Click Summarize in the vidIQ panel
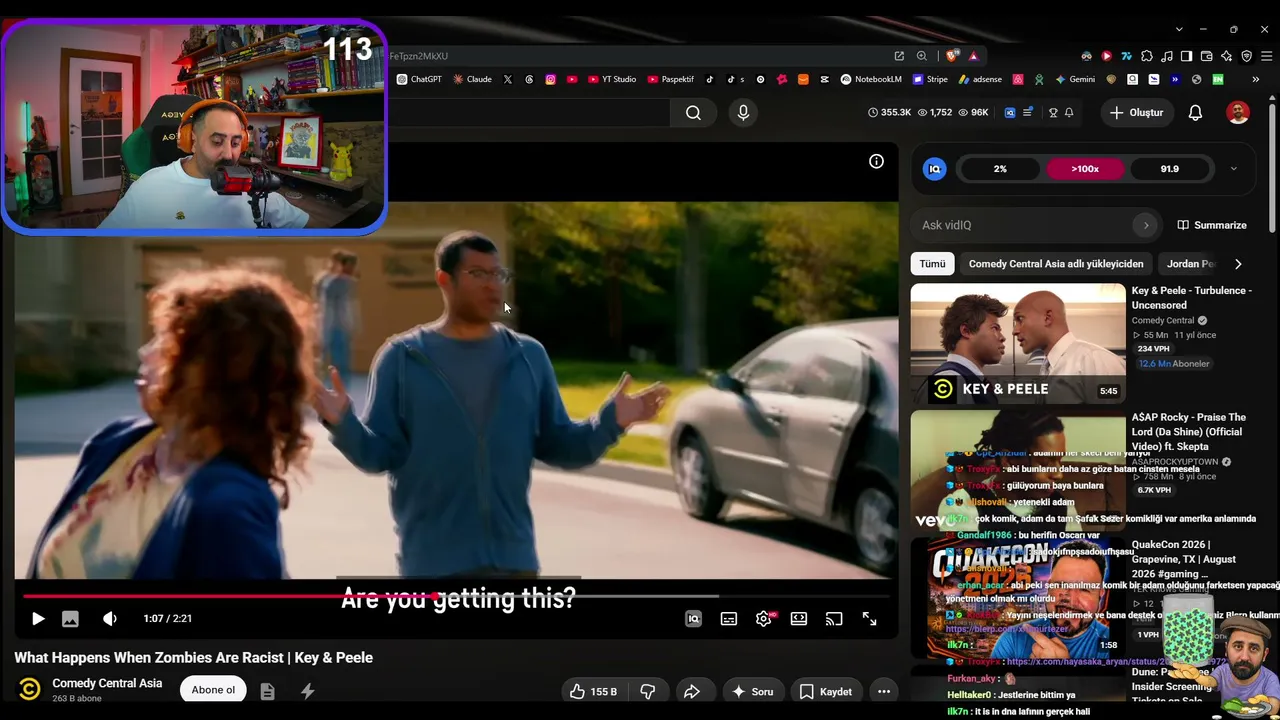 click(1212, 225)
